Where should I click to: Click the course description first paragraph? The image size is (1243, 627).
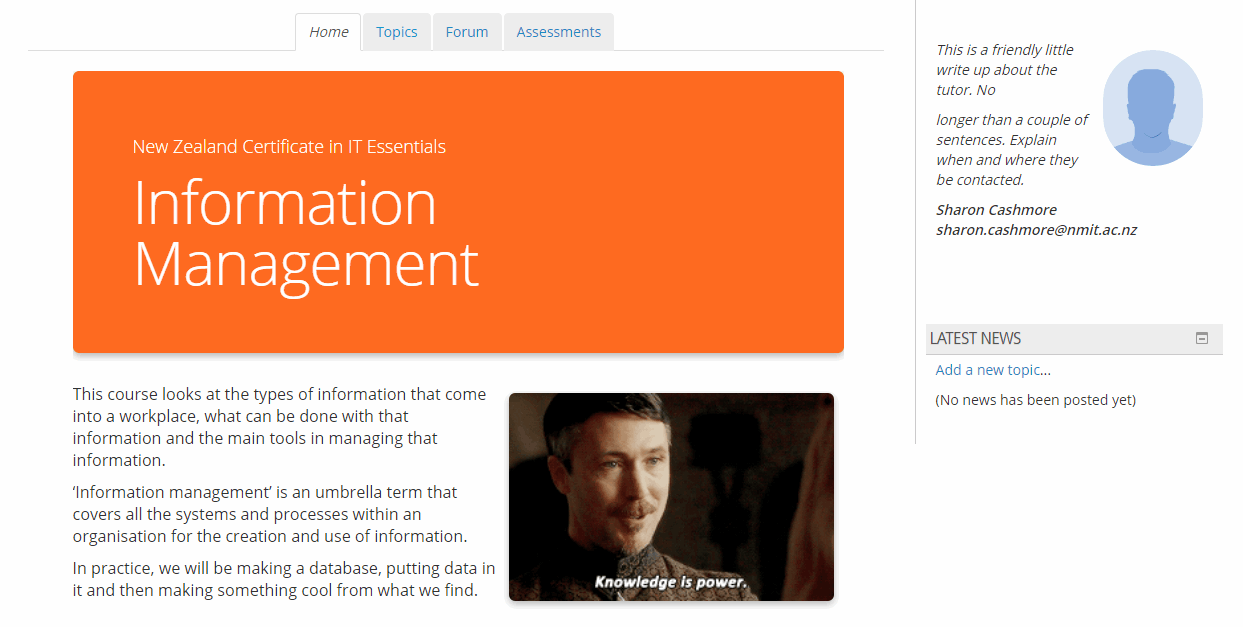click(x=278, y=426)
